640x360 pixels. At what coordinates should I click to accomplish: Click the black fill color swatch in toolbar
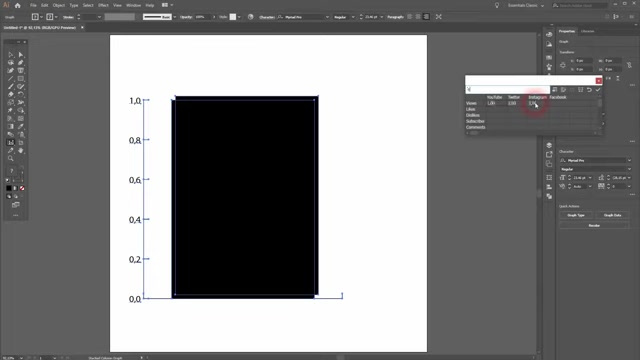pos(9,188)
